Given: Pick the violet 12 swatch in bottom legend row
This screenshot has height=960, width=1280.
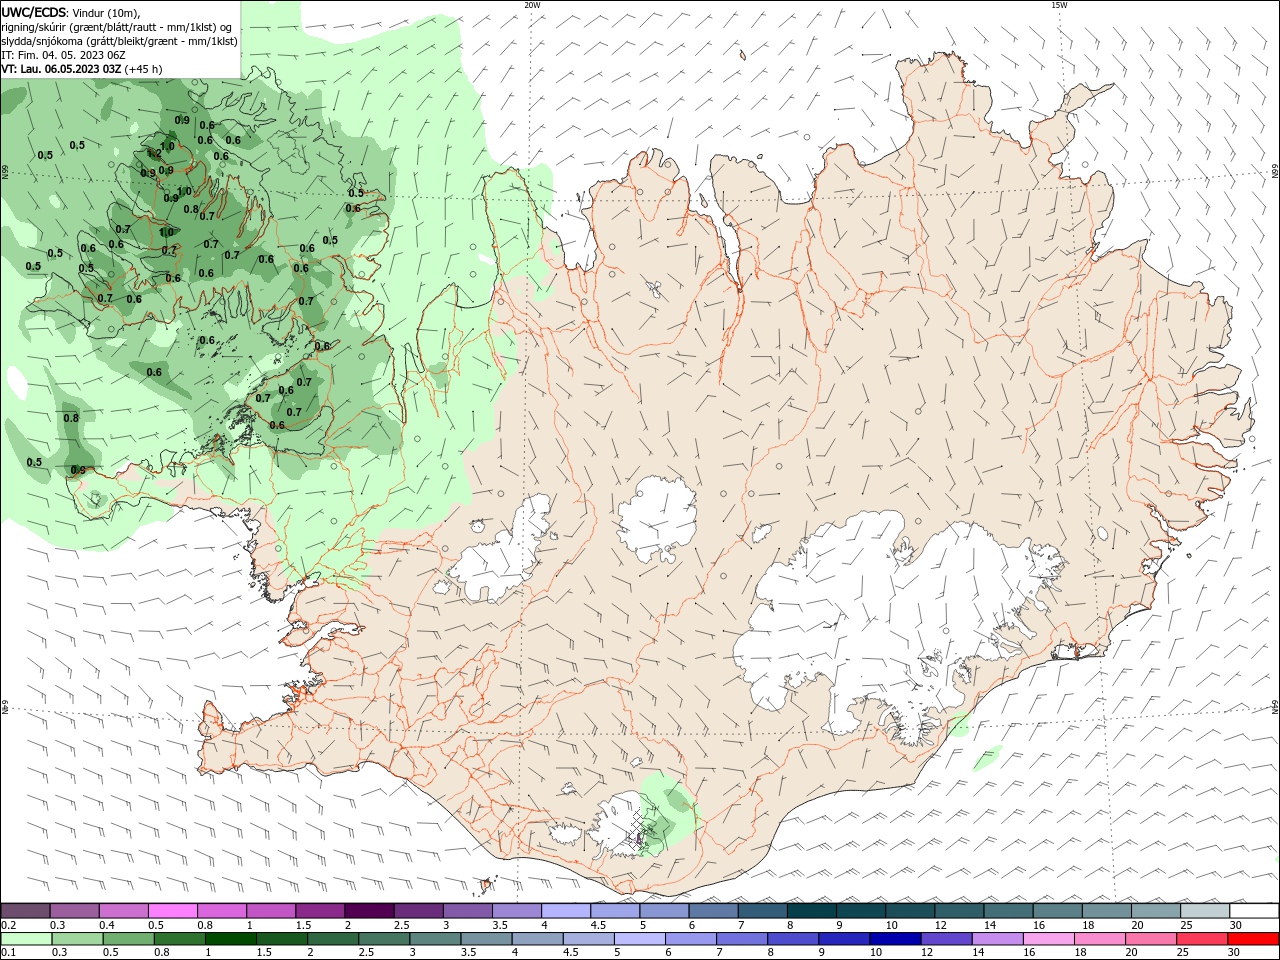Looking at the screenshot, I should [x=946, y=939].
